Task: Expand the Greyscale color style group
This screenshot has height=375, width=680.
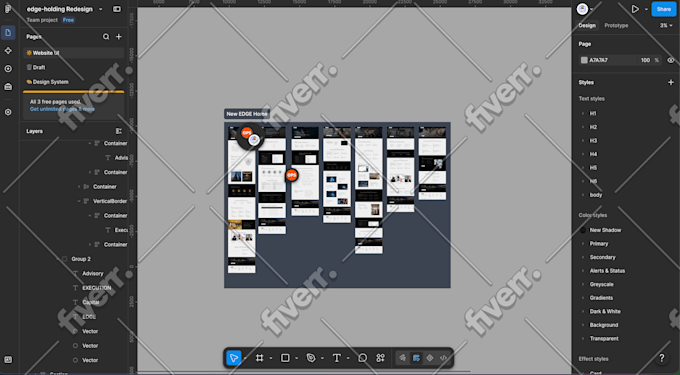Action: 583,284
